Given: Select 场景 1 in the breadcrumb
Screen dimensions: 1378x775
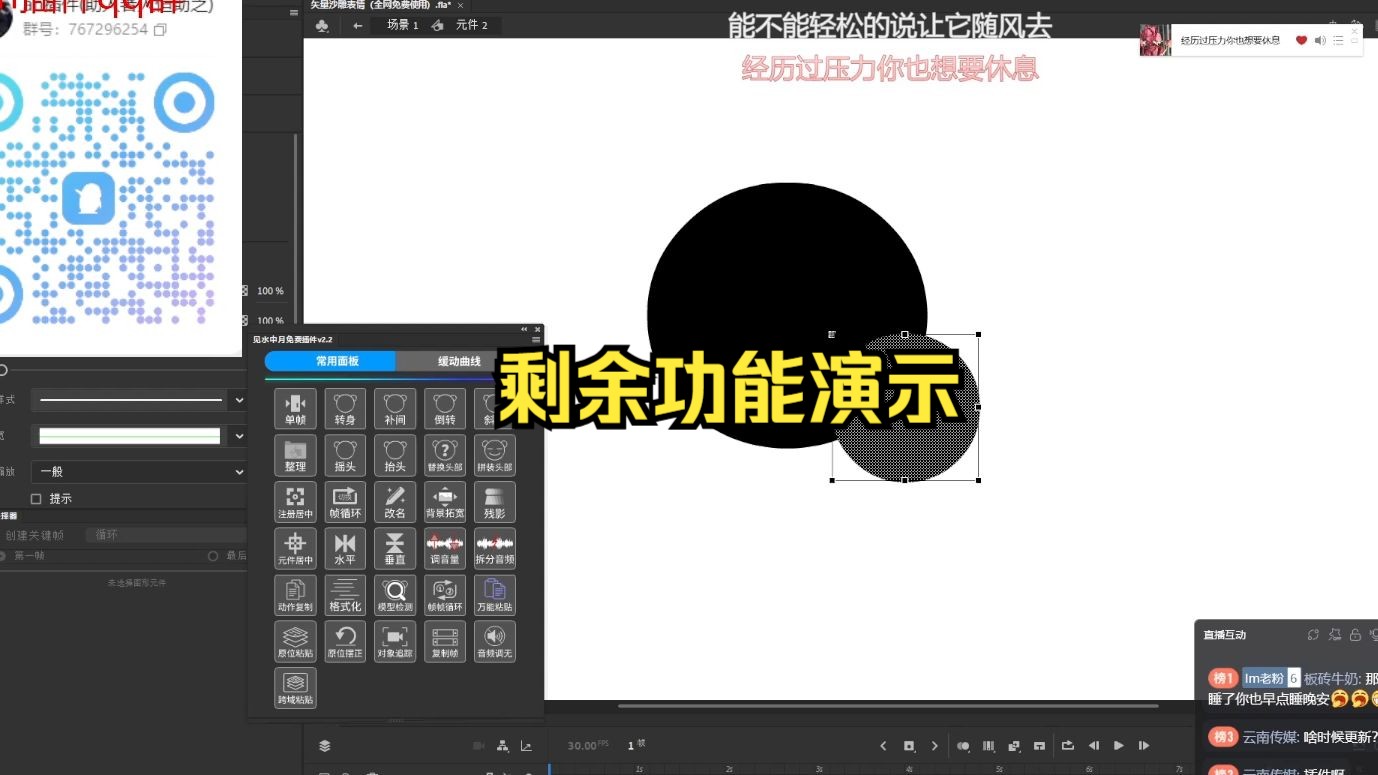Looking at the screenshot, I should (403, 25).
